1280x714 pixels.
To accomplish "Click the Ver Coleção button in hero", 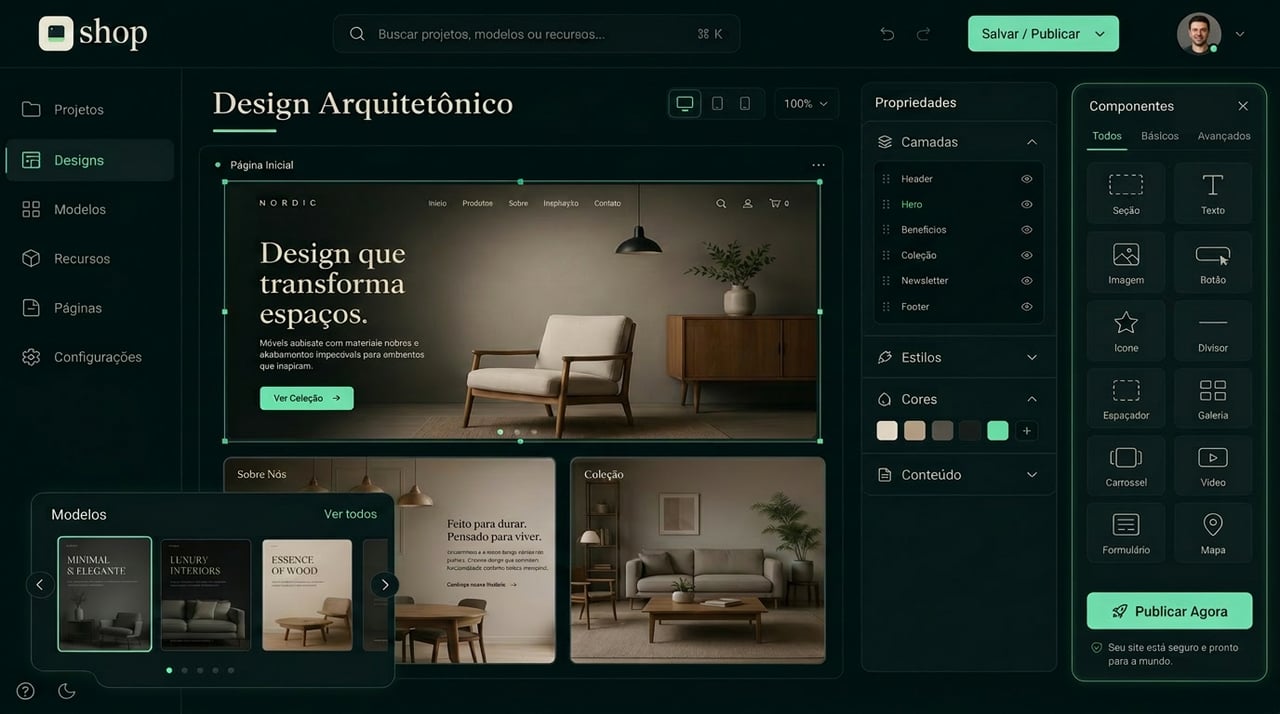I will [x=306, y=398].
